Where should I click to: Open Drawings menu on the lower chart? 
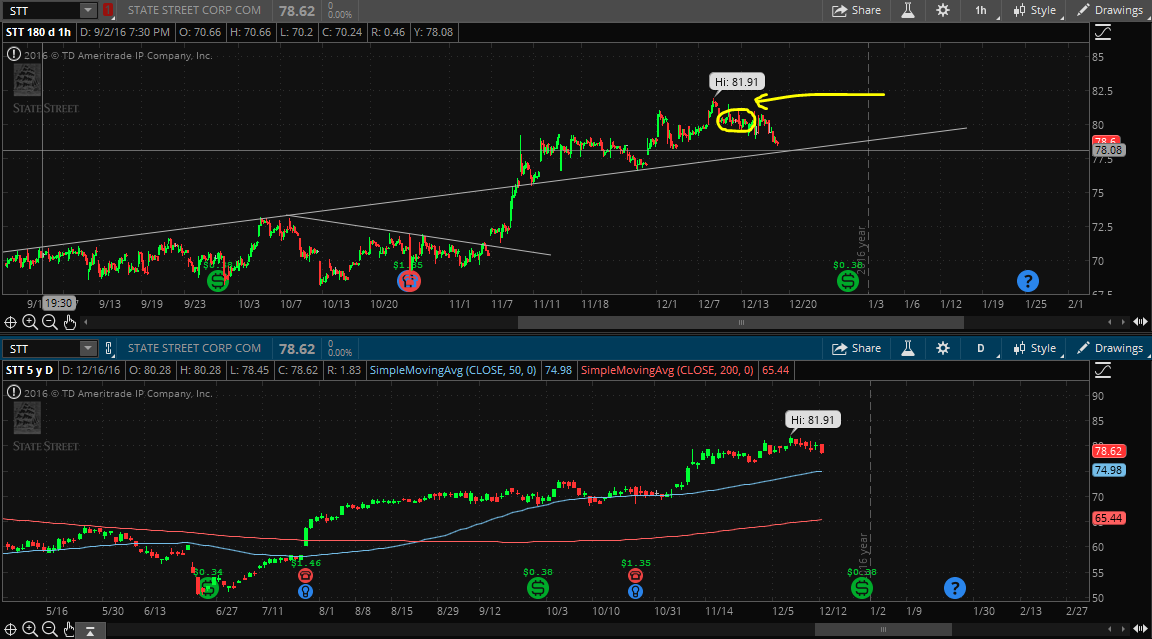(1109, 348)
